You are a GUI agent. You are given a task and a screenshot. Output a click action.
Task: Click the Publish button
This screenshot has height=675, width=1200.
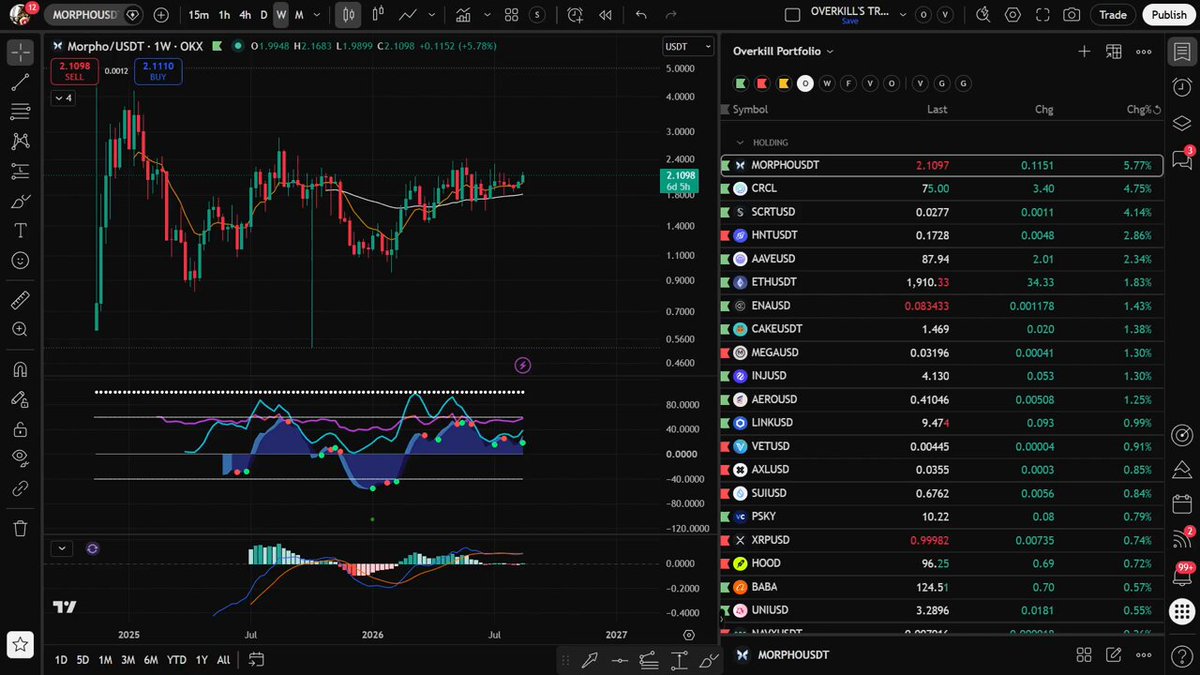tap(1168, 15)
